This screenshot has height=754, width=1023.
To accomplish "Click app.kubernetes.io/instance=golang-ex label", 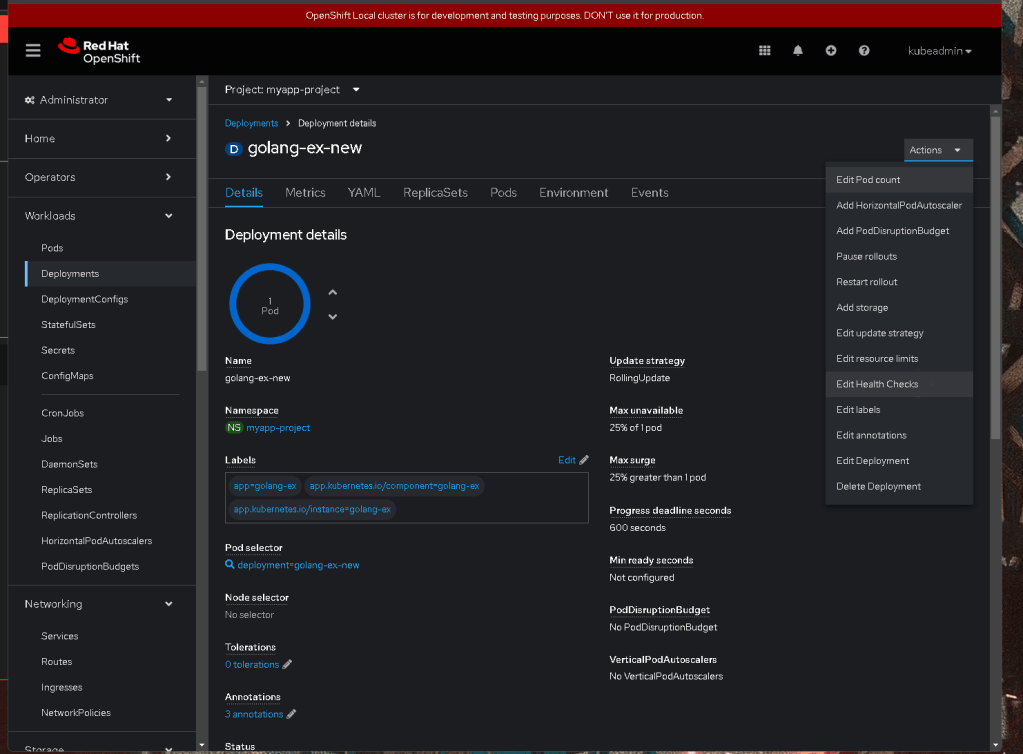I will 312,509.
